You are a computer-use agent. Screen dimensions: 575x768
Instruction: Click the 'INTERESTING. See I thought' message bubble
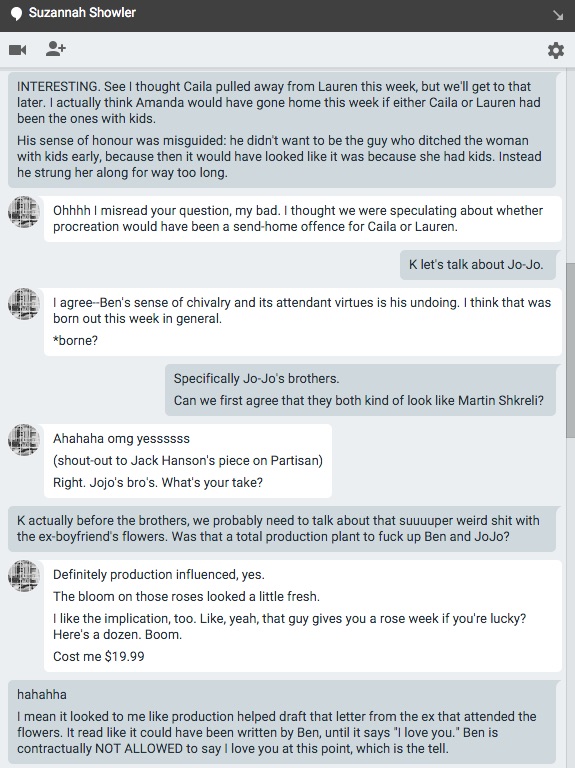click(282, 130)
